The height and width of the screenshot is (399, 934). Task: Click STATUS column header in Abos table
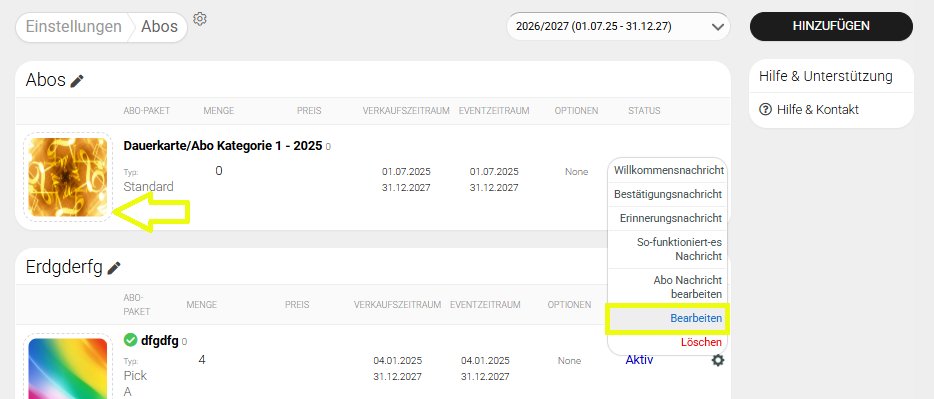pyautogui.click(x=644, y=111)
